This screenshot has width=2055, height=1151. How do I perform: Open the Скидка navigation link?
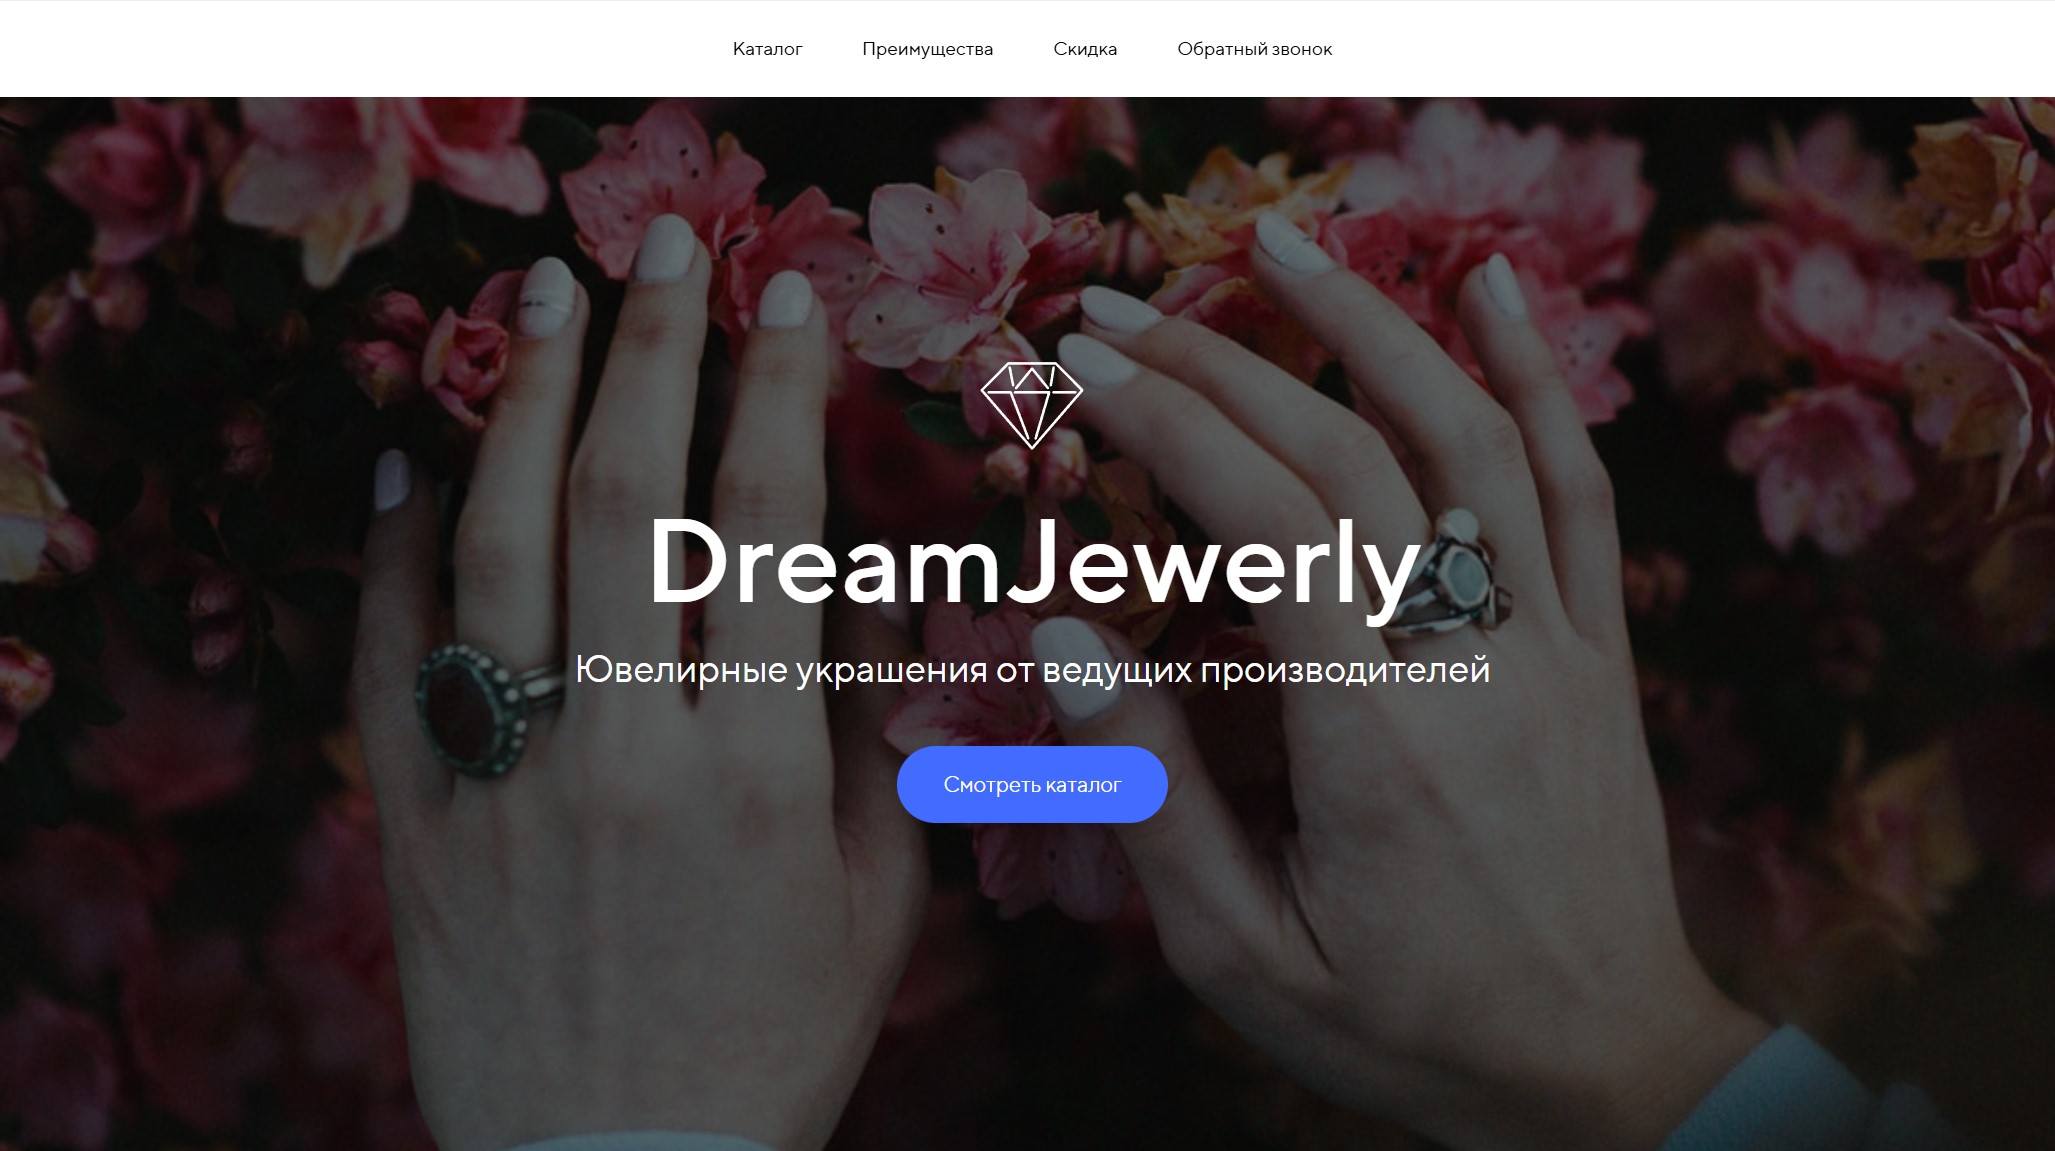[x=1085, y=49]
